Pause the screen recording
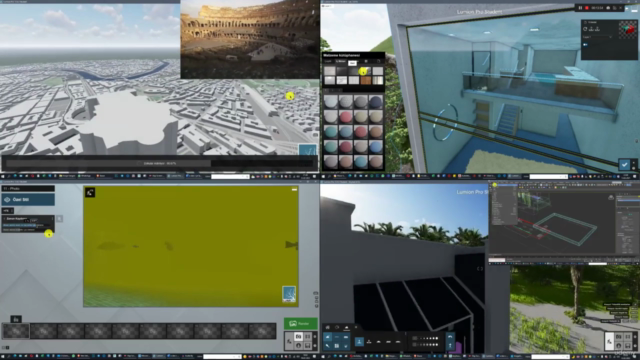The width and height of the screenshot is (640, 360). pos(580,8)
